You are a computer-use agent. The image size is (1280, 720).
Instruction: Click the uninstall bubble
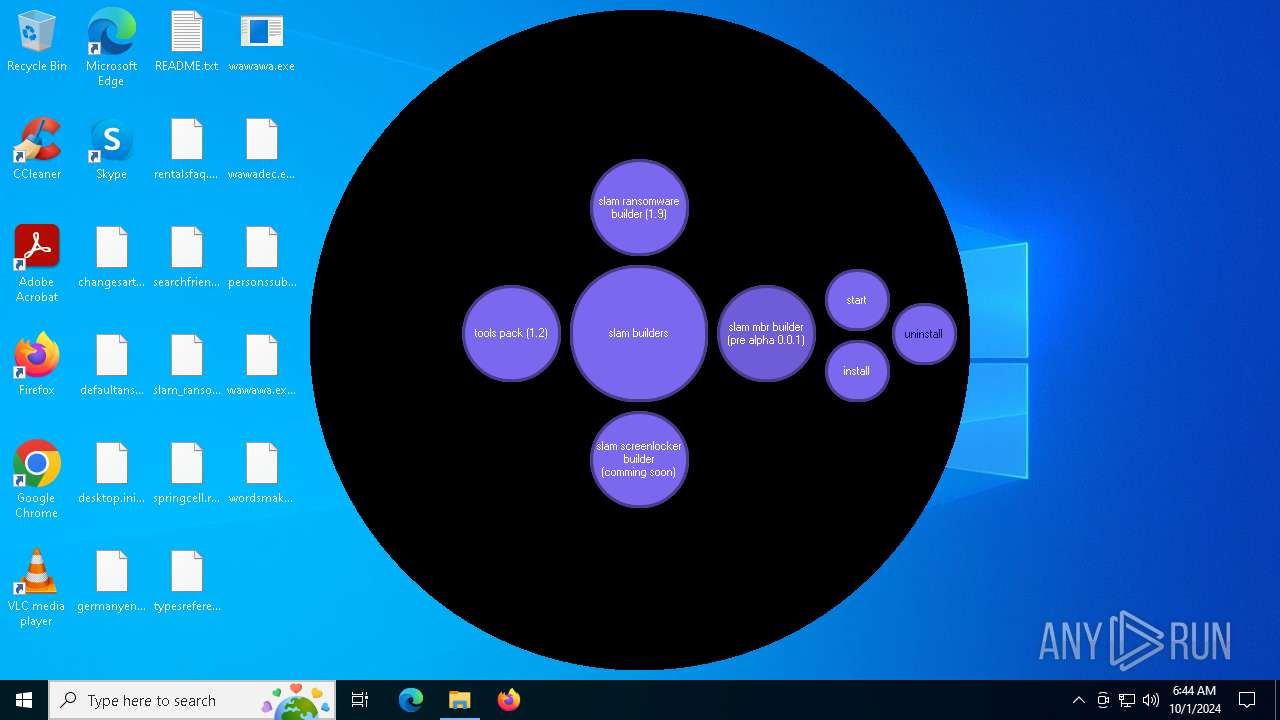tap(924, 334)
